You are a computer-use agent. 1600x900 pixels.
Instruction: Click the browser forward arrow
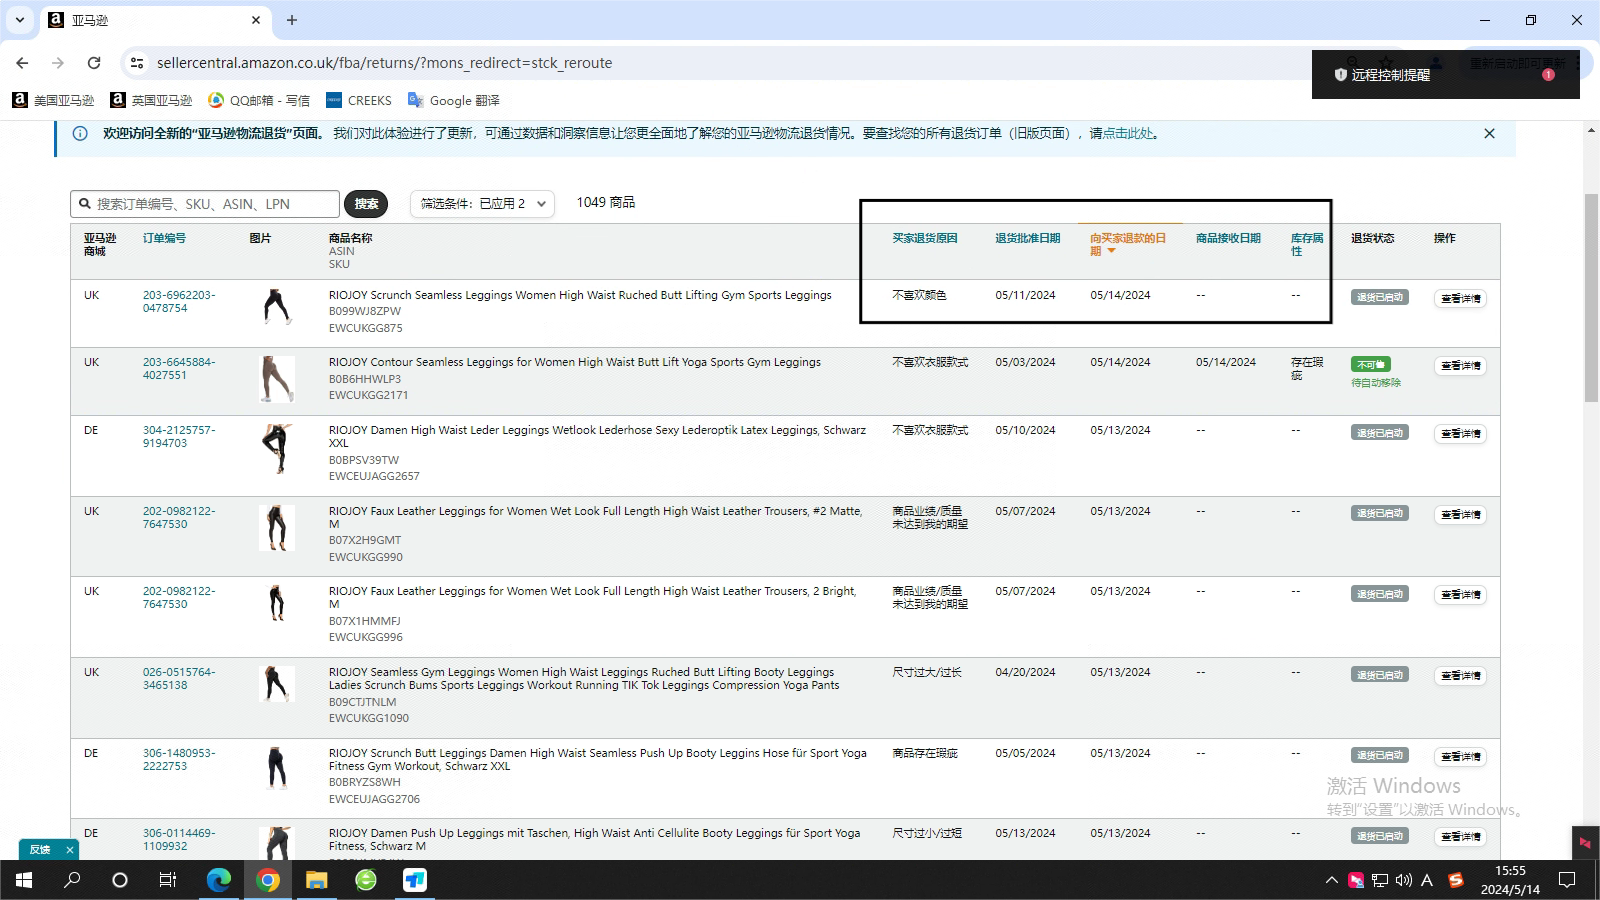pos(58,62)
